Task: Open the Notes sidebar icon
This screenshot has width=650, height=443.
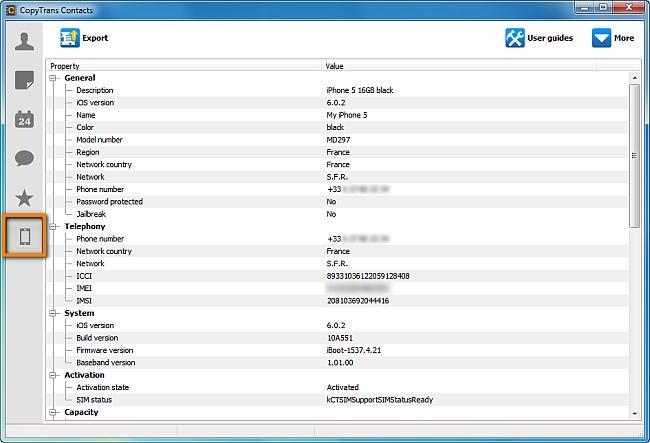Action: [24, 80]
